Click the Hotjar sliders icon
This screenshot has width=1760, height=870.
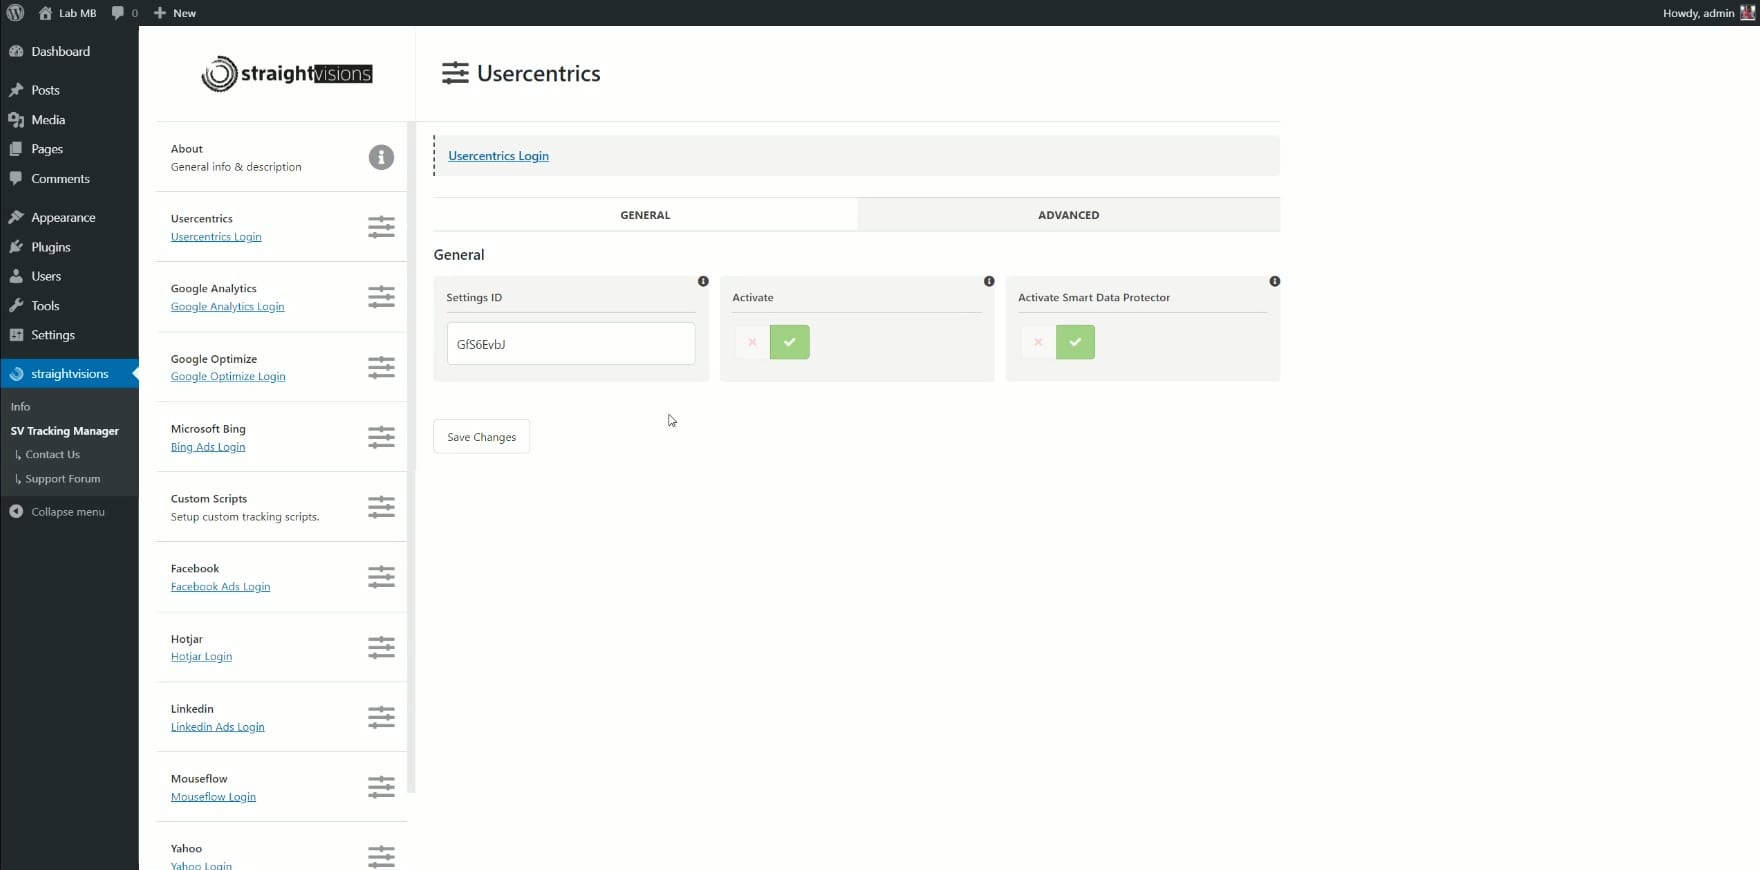coord(381,647)
